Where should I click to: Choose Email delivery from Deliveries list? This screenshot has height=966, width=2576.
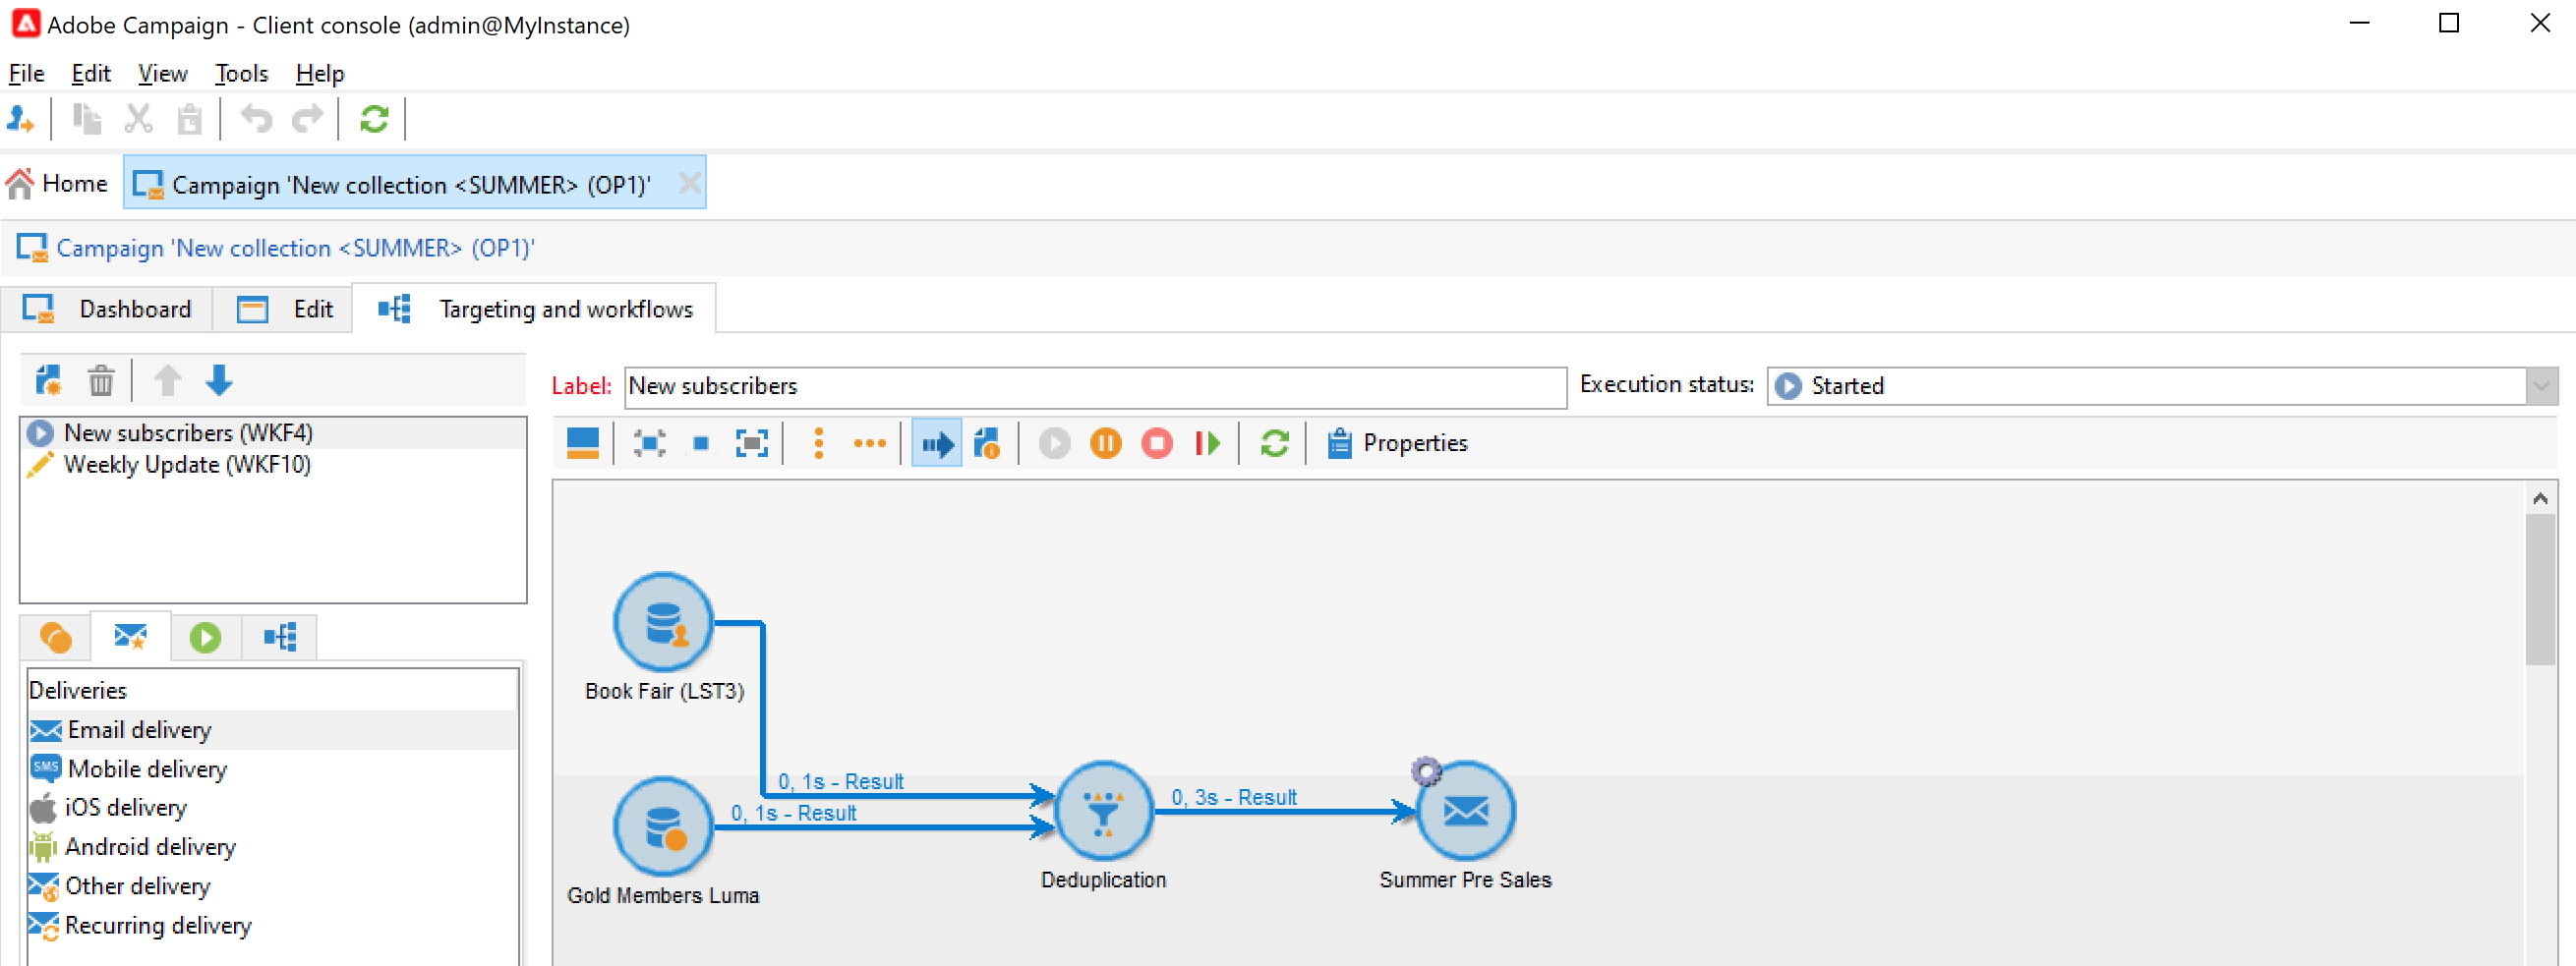[x=273, y=730]
